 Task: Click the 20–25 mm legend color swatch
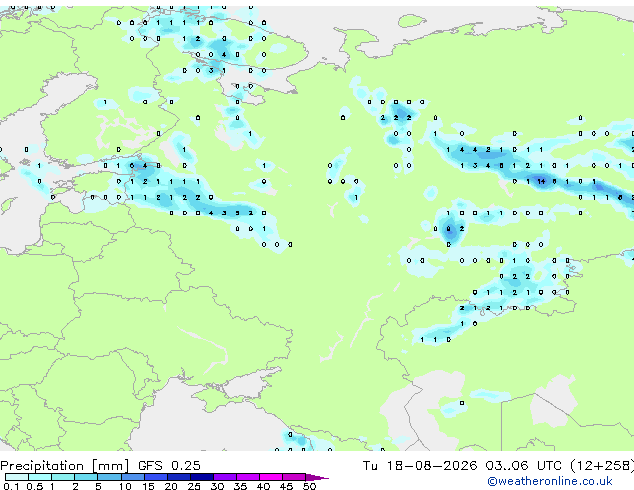tap(178, 477)
